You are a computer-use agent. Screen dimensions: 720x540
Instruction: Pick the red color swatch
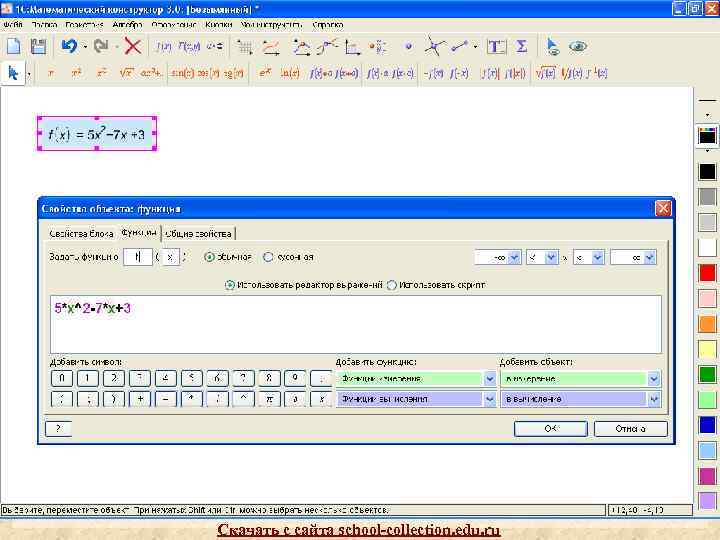(x=707, y=273)
